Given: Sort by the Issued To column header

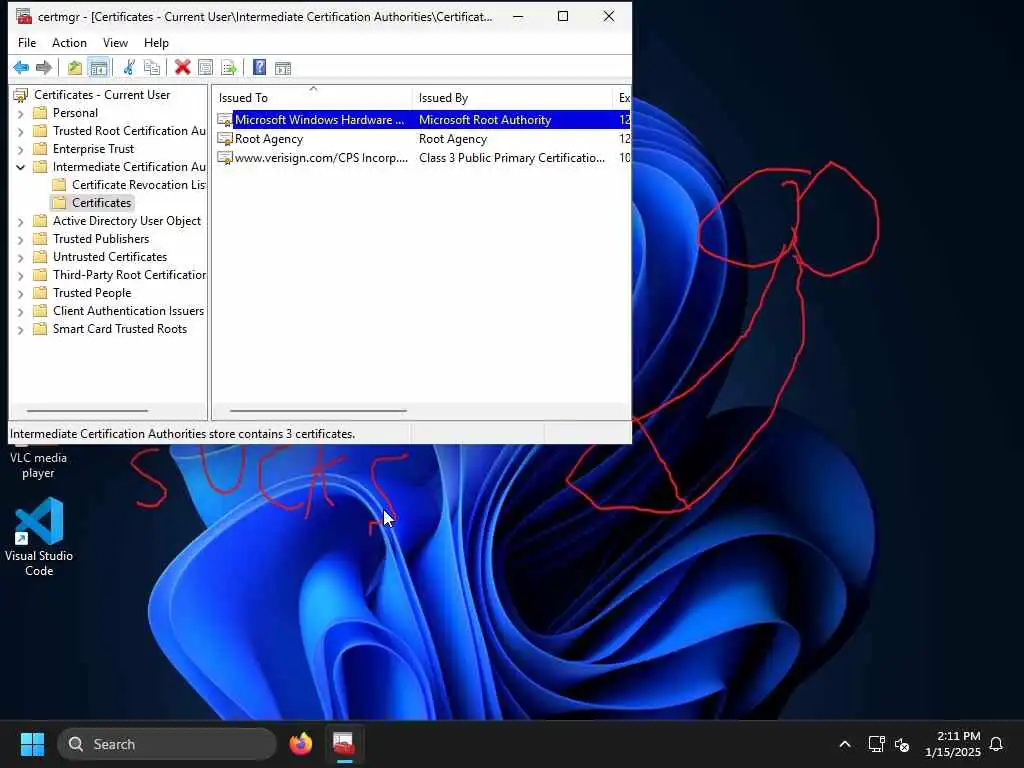Looking at the screenshot, I should coord(313,98).
